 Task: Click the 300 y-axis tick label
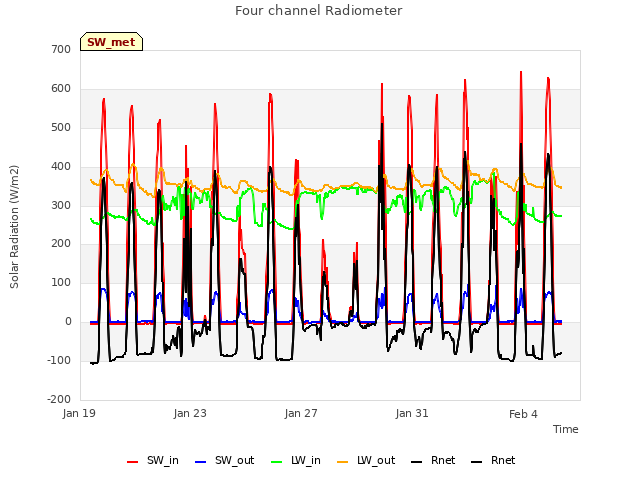pyautogui.click(x=61, y=205)
